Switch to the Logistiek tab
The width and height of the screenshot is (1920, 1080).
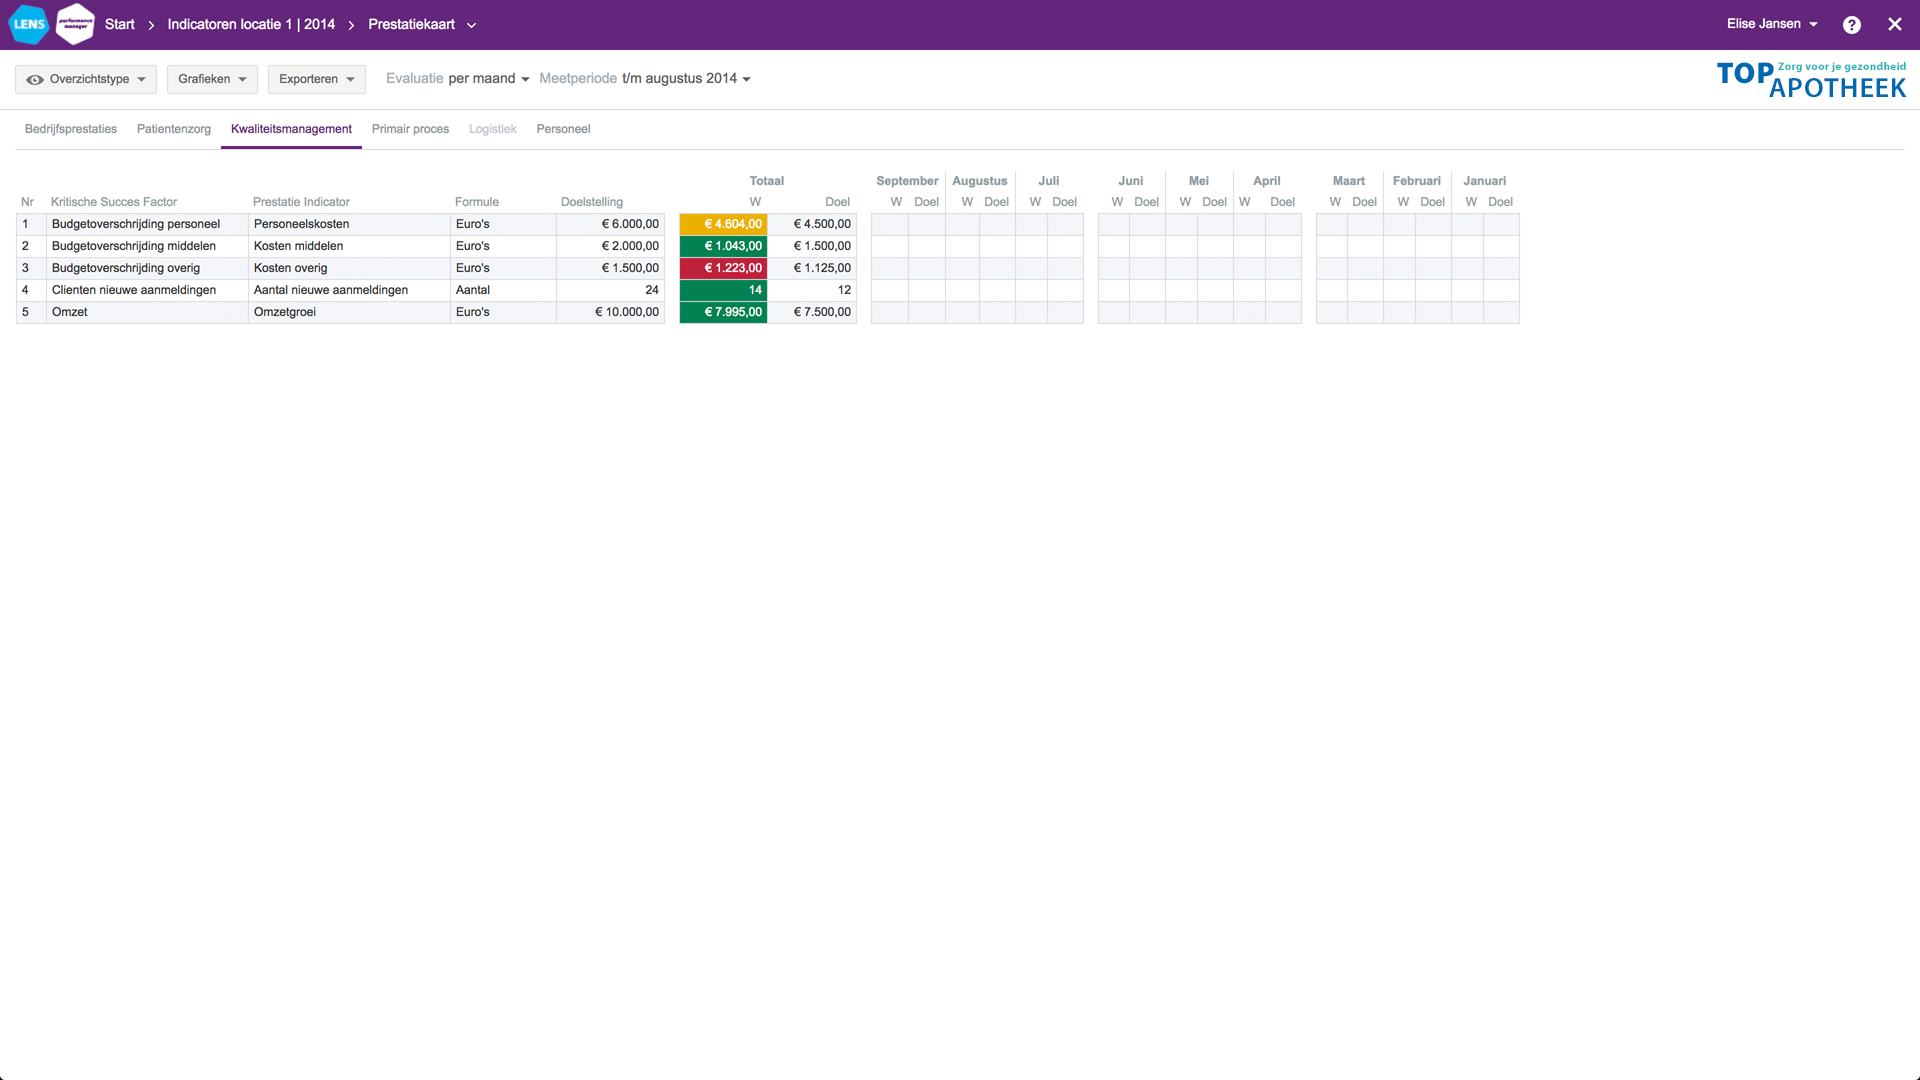[493, 129]
